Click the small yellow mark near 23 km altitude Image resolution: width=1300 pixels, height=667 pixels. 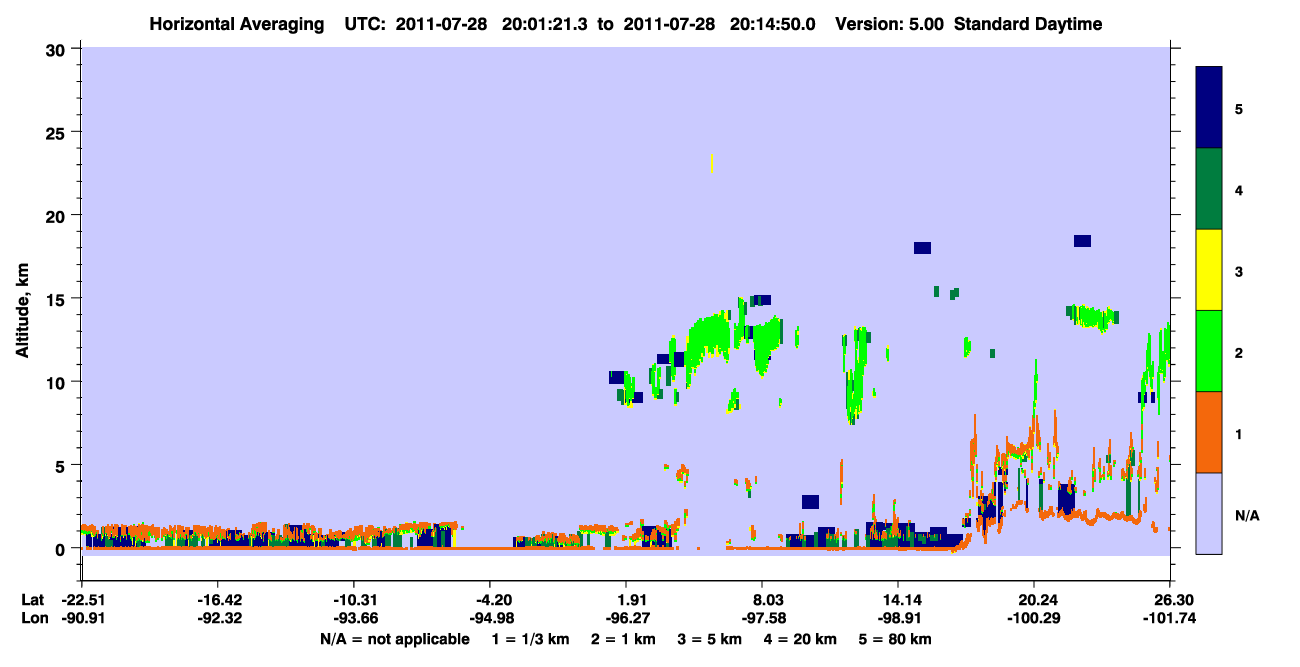pyautogui.click(x=711, y=163)
